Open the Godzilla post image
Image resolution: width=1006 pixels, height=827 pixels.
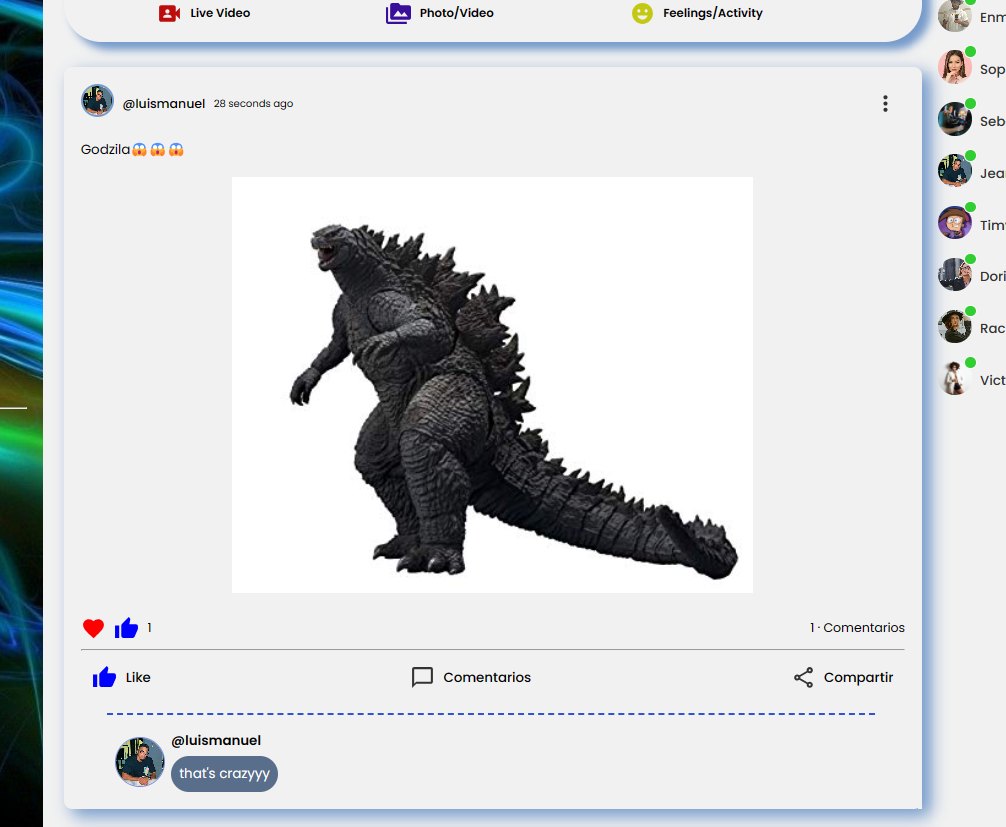492,385
